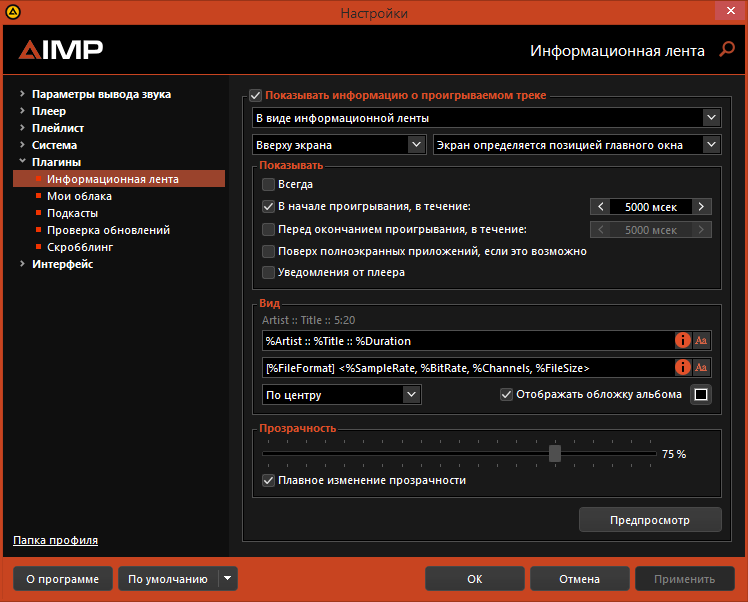The height and width of the screenshot is (602, 748).
Task: Click the AIMP logo in header
Action: (x=61, y=49)
